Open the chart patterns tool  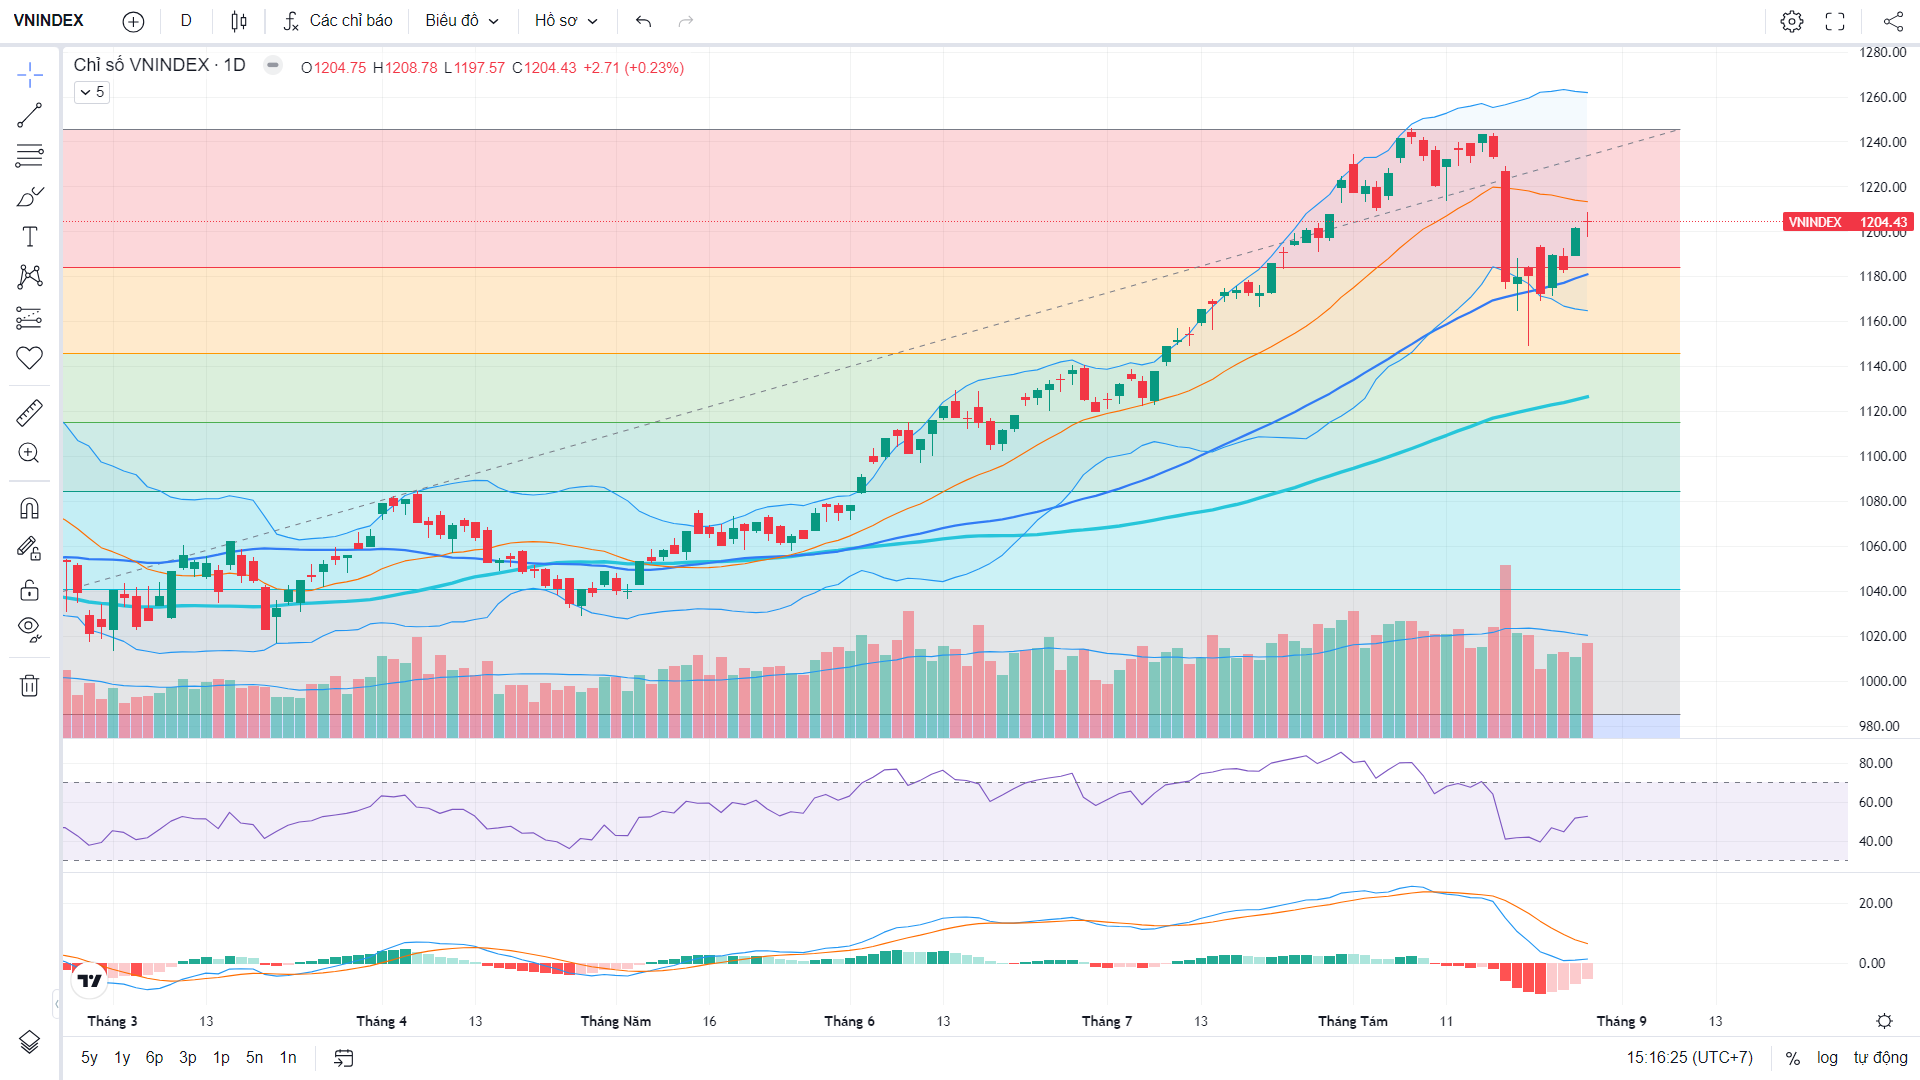30,277
